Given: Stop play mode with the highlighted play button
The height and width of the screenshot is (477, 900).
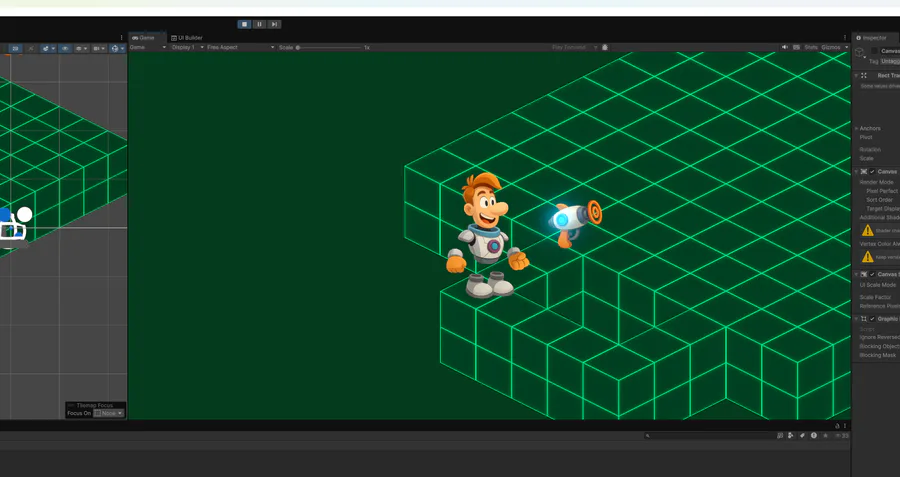Looking at the screenshot, I should coord(245,24).
